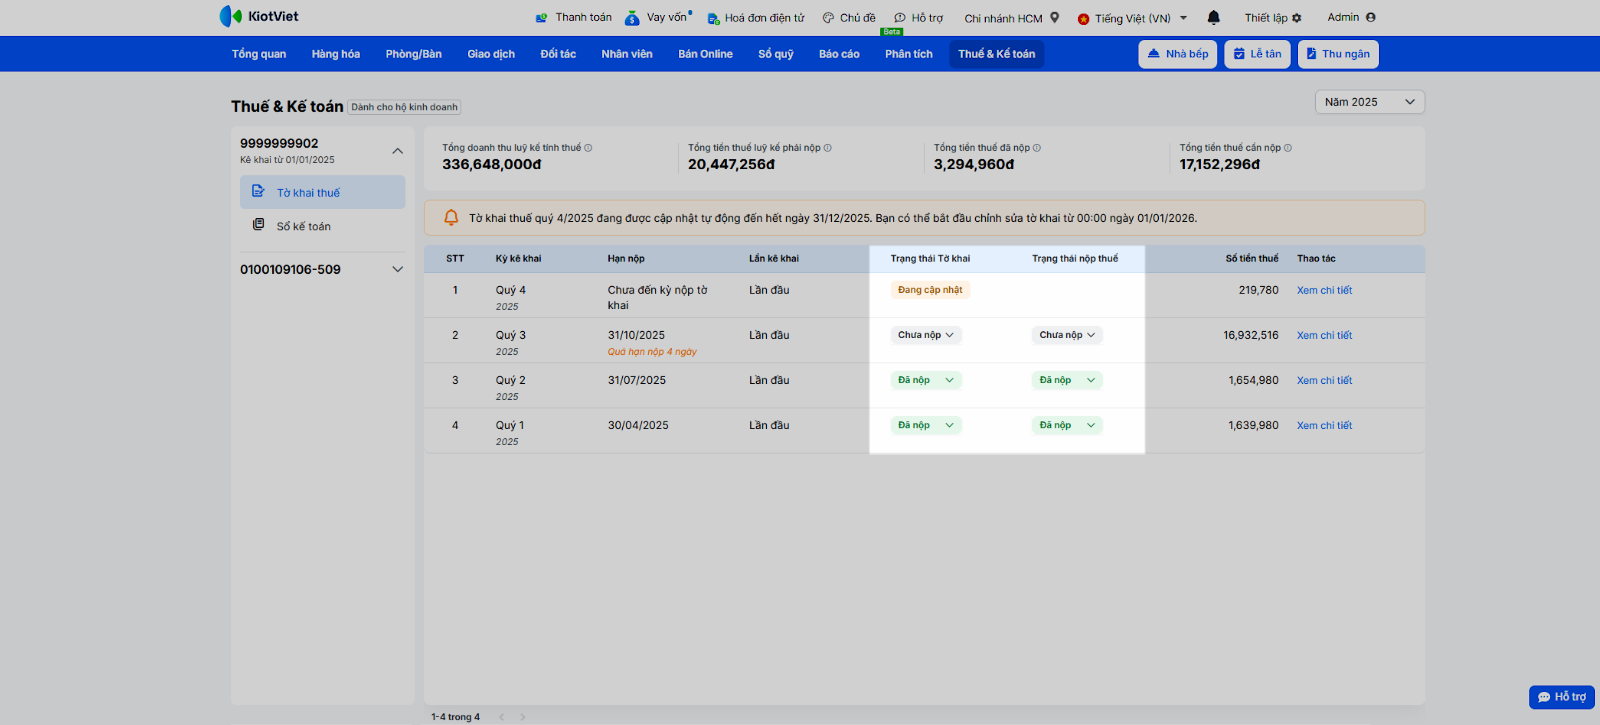
Task: Click the tax amount 219,780
Action: tap(1258, 290)
